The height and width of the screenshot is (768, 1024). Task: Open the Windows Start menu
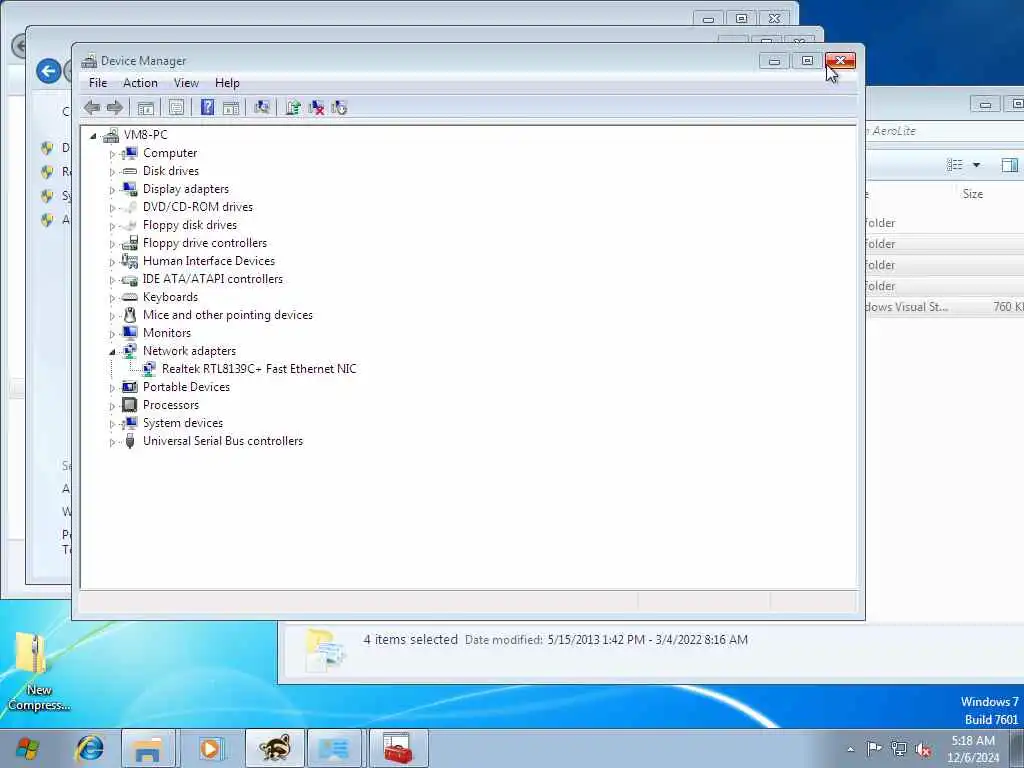(27, 748)
